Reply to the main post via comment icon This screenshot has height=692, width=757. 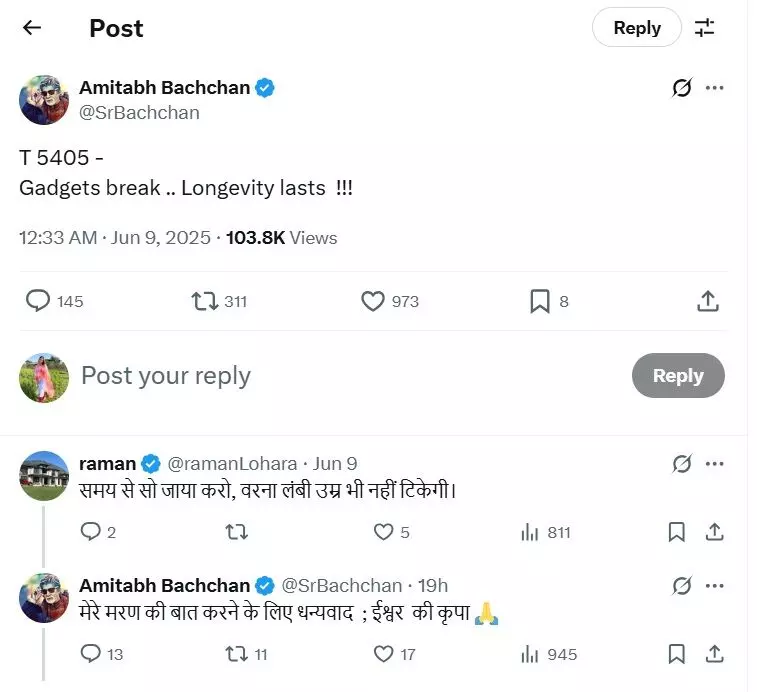38,301
